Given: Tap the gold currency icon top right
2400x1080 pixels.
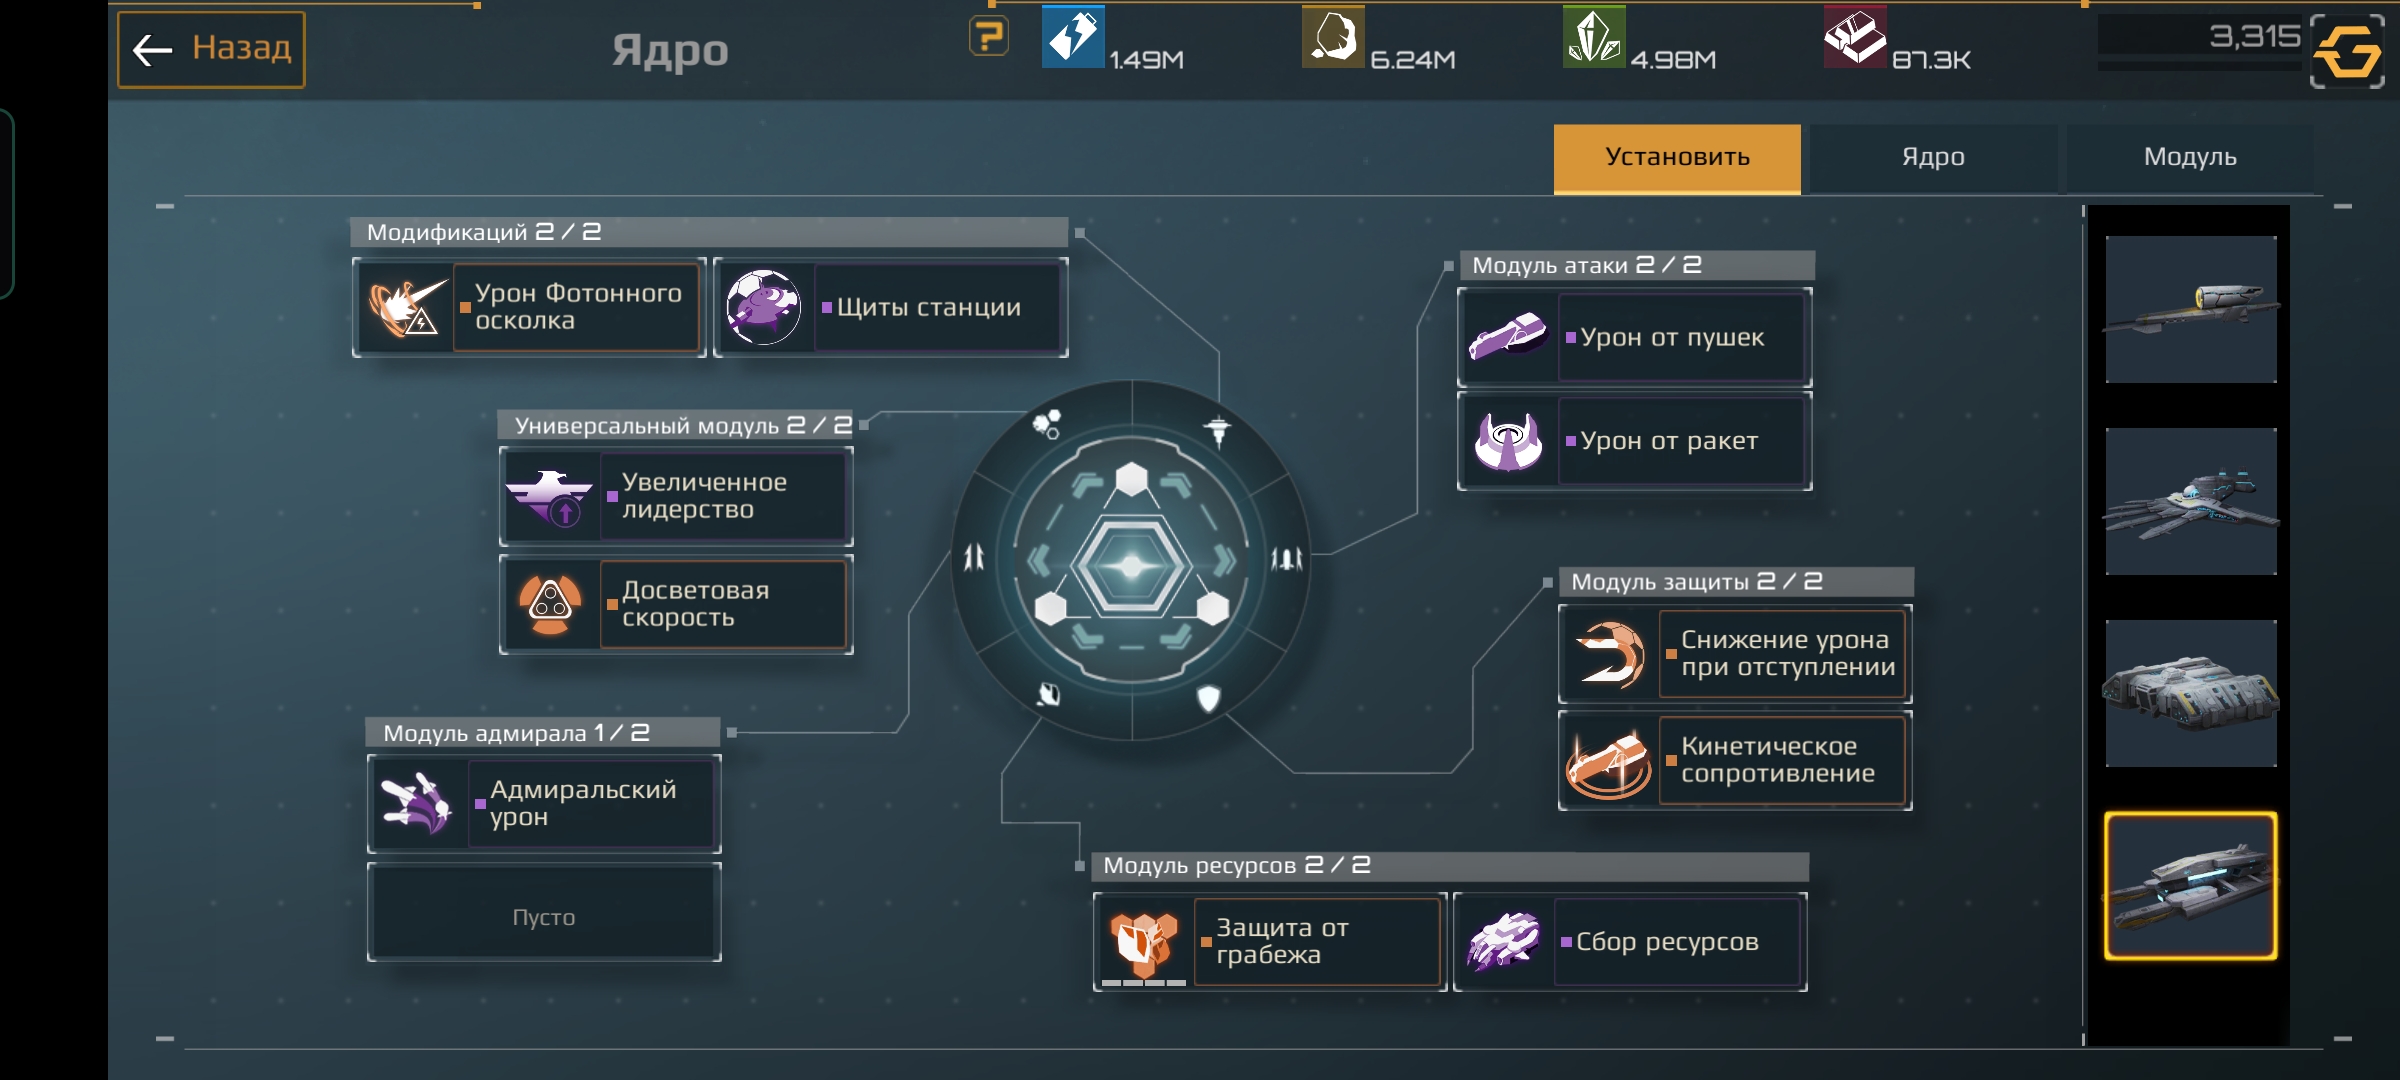Looking at the screenshot, I should point(2347,51).
